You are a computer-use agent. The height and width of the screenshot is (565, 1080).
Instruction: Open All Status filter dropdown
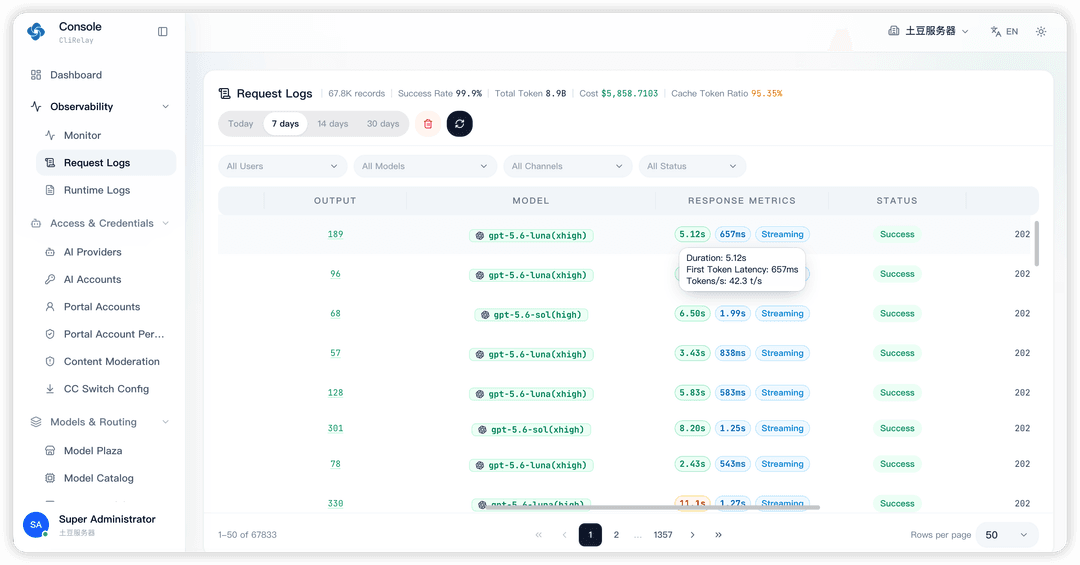pyautogui.click(x=692, y=167)
